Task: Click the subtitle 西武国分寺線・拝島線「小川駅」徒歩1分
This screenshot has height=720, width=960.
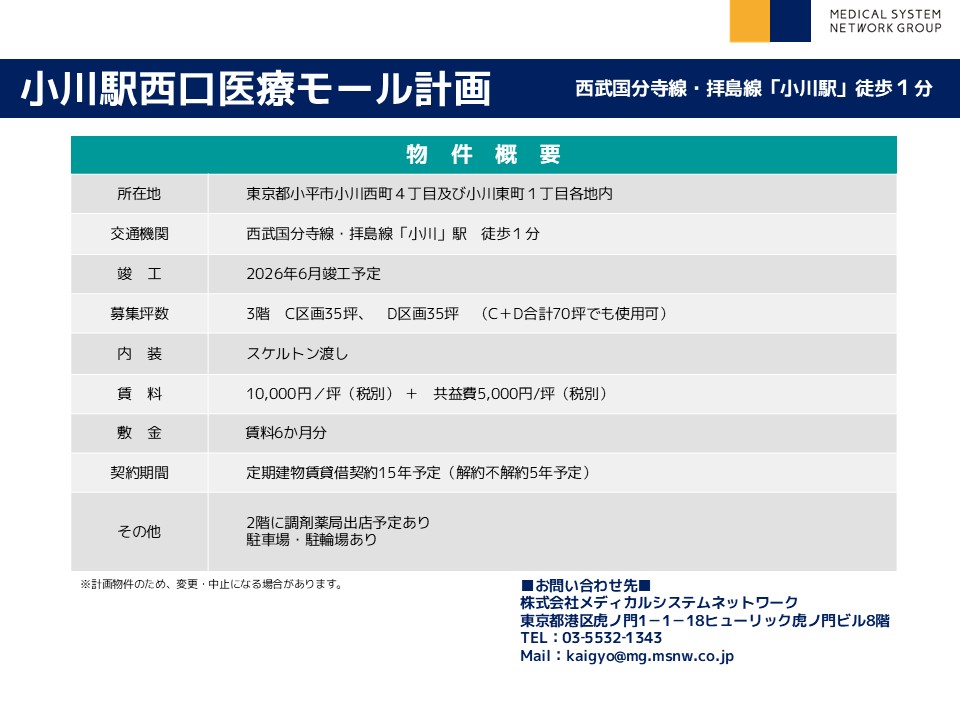Action: tap(753, 88)
